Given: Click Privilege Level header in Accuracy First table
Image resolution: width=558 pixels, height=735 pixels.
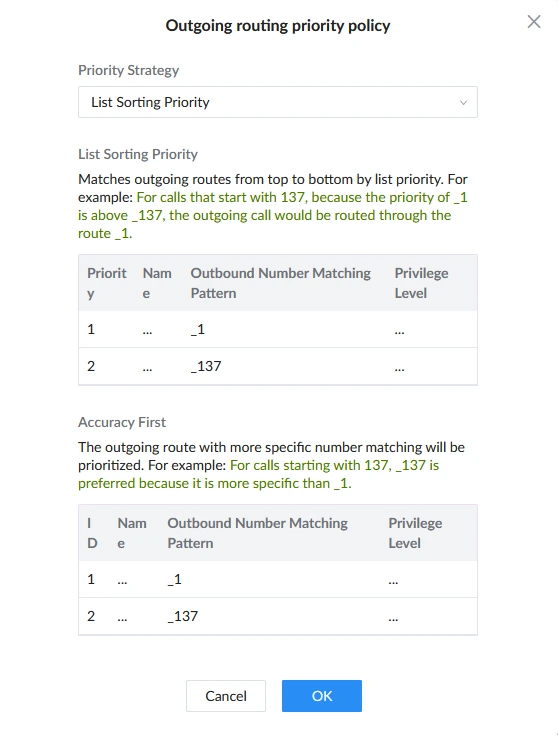Looking at the screenshot, I should coord(415,533).
